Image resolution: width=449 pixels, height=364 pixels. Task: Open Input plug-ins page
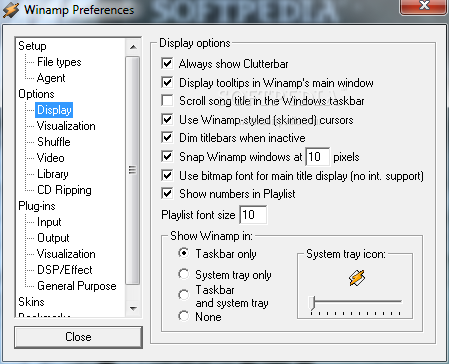pos(49,222)
